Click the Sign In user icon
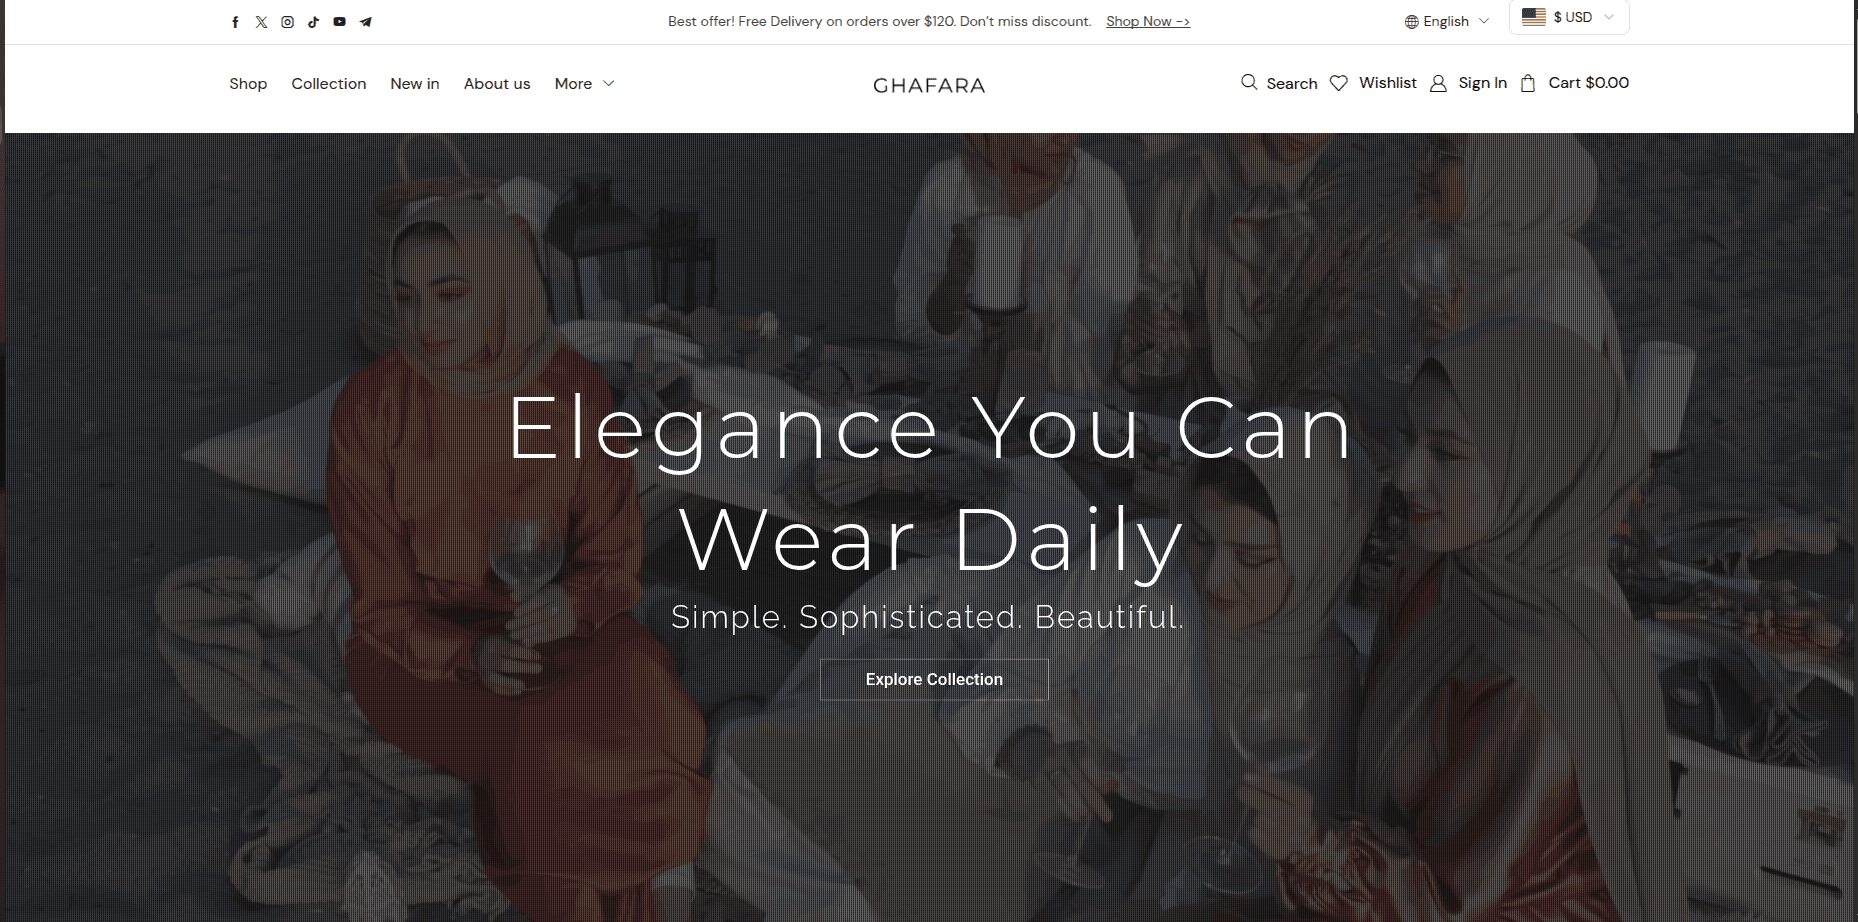1858x922 pixels. click(x=1438, y=84)
